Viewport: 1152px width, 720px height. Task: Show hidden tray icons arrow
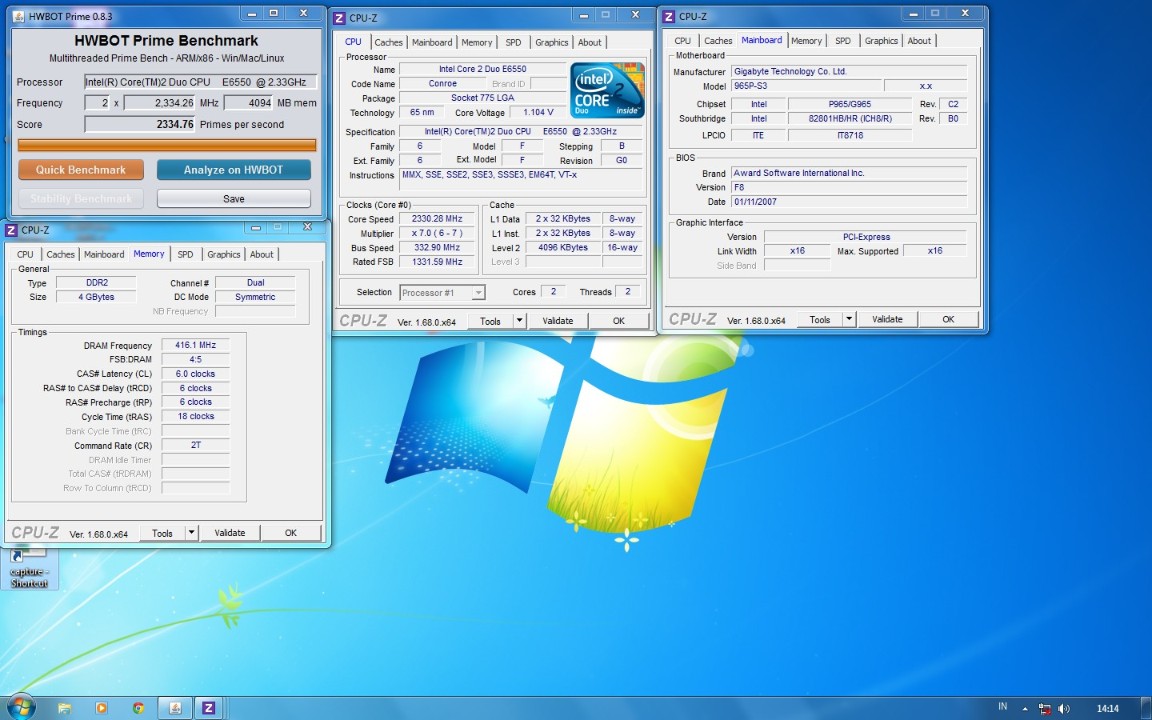coord(1025,709)
